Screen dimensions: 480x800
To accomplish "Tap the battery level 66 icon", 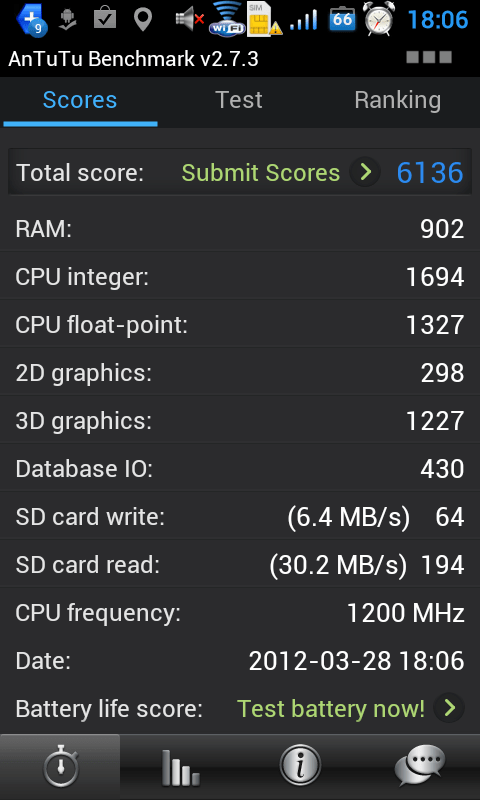I will (x=342, y=19).
